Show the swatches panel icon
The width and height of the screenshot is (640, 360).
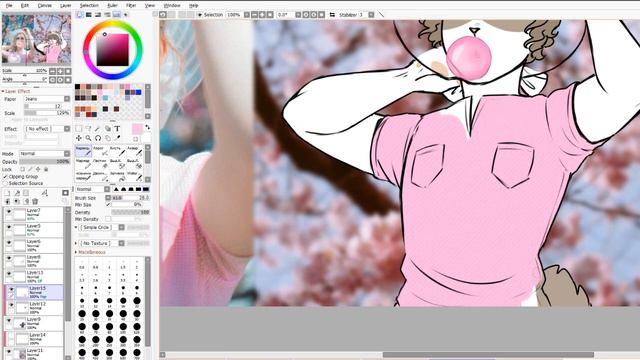117,15
